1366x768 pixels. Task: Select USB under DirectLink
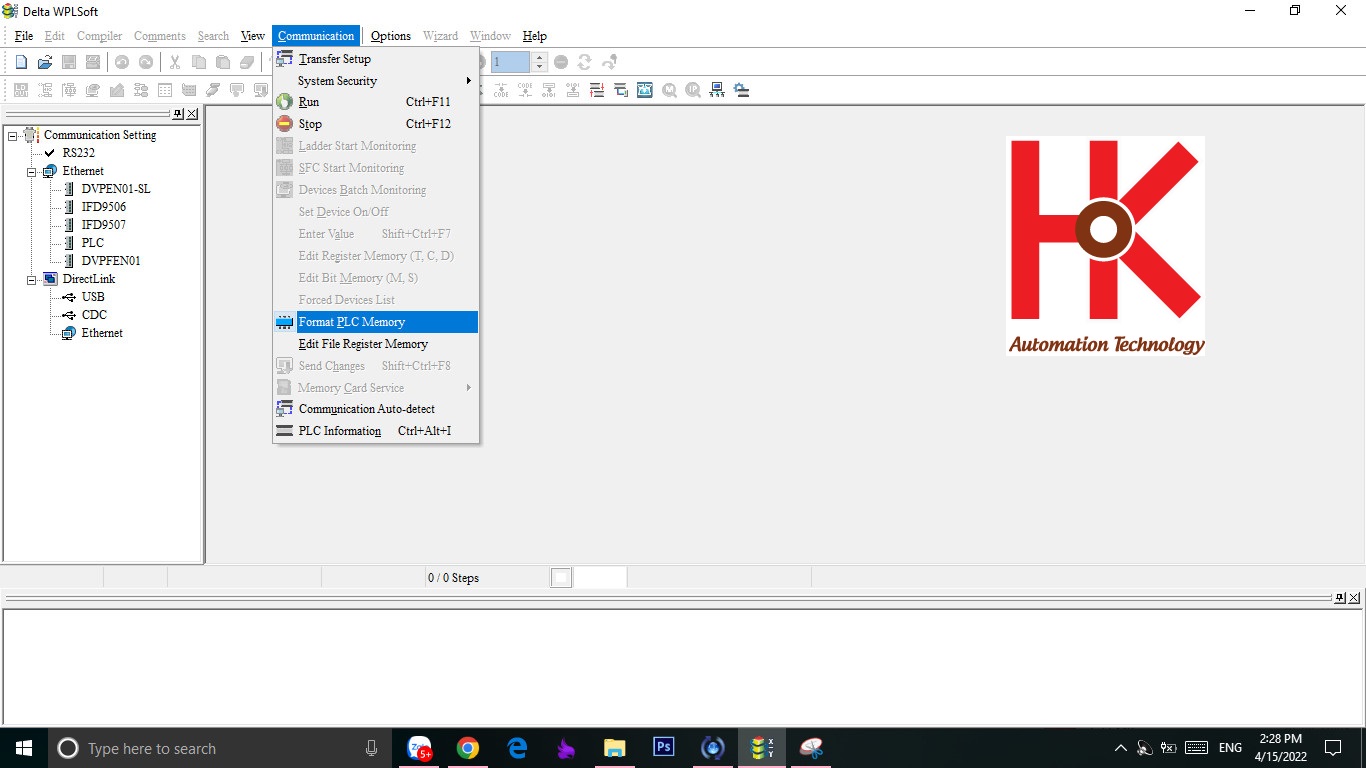click(93, 297)
